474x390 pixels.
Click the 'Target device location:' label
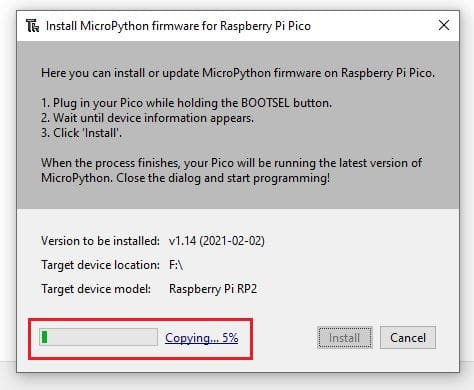100,265
